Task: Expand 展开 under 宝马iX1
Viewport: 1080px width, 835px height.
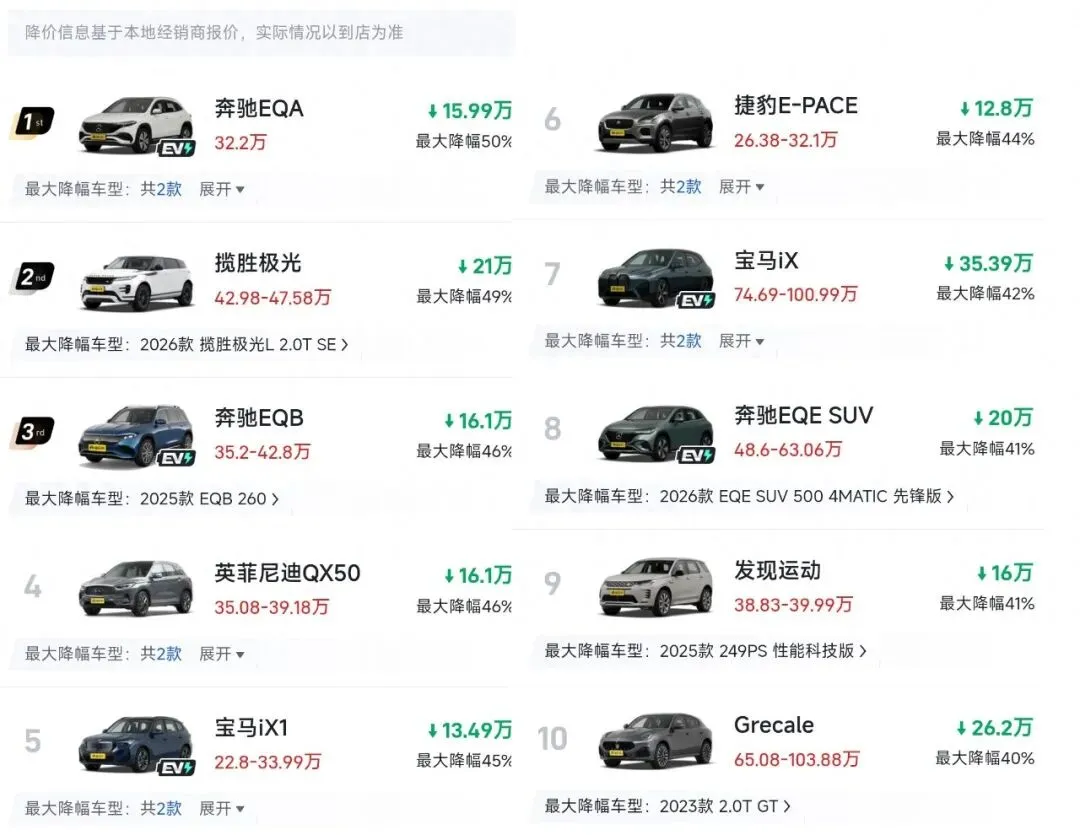Action: click(x=221, y=808)
